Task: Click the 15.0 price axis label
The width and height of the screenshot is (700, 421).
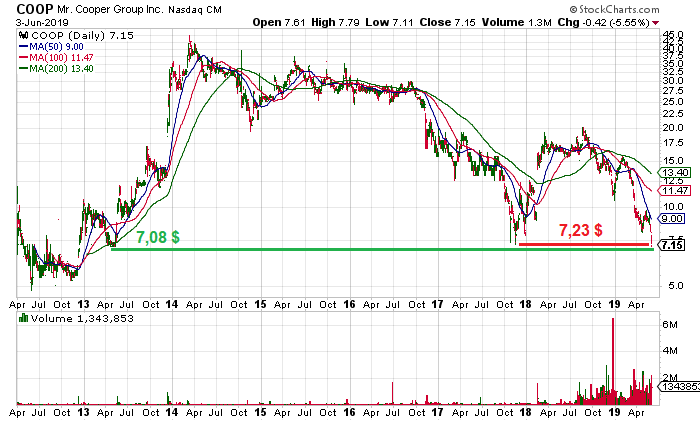Action: [x=673, y=161]
